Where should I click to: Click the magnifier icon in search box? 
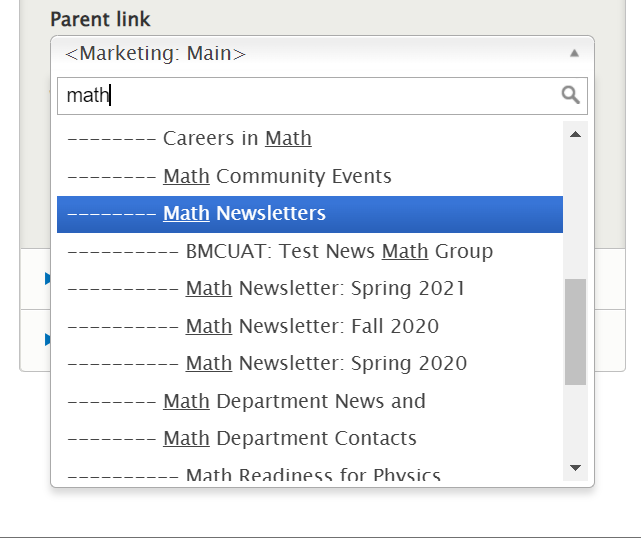coord(570,95)
